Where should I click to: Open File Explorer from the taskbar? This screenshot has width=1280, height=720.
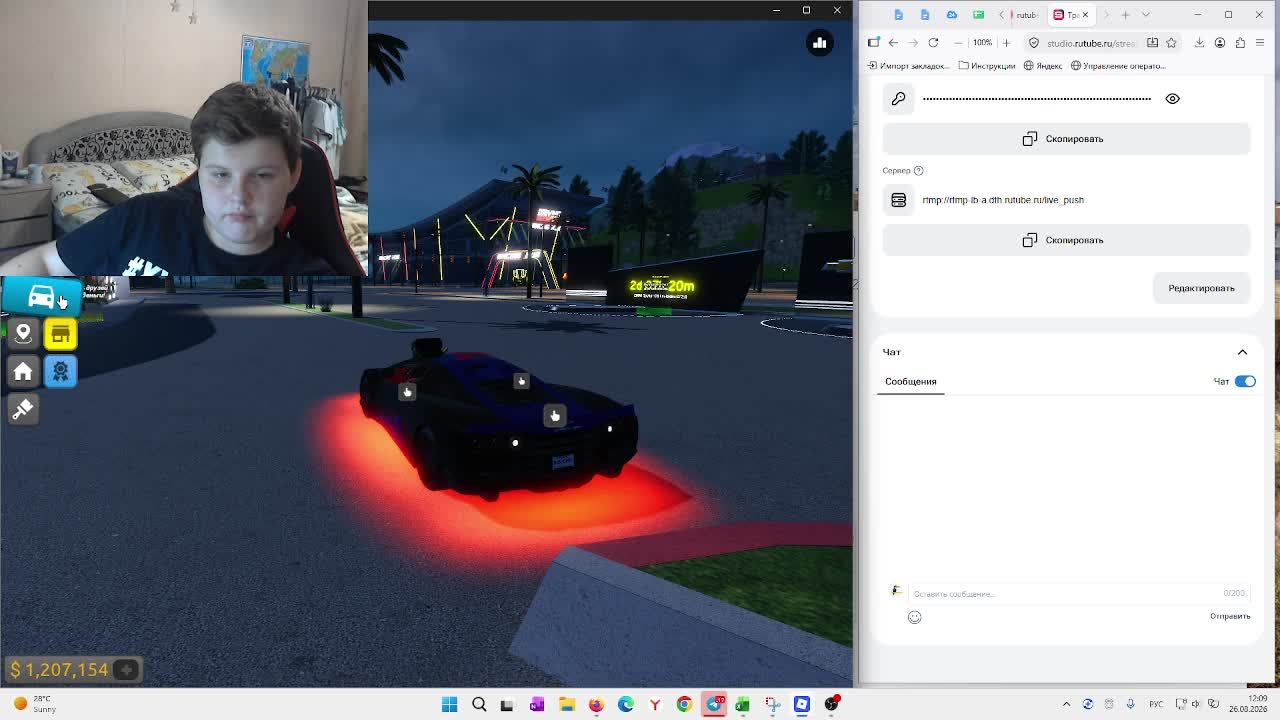pos(567,704)
